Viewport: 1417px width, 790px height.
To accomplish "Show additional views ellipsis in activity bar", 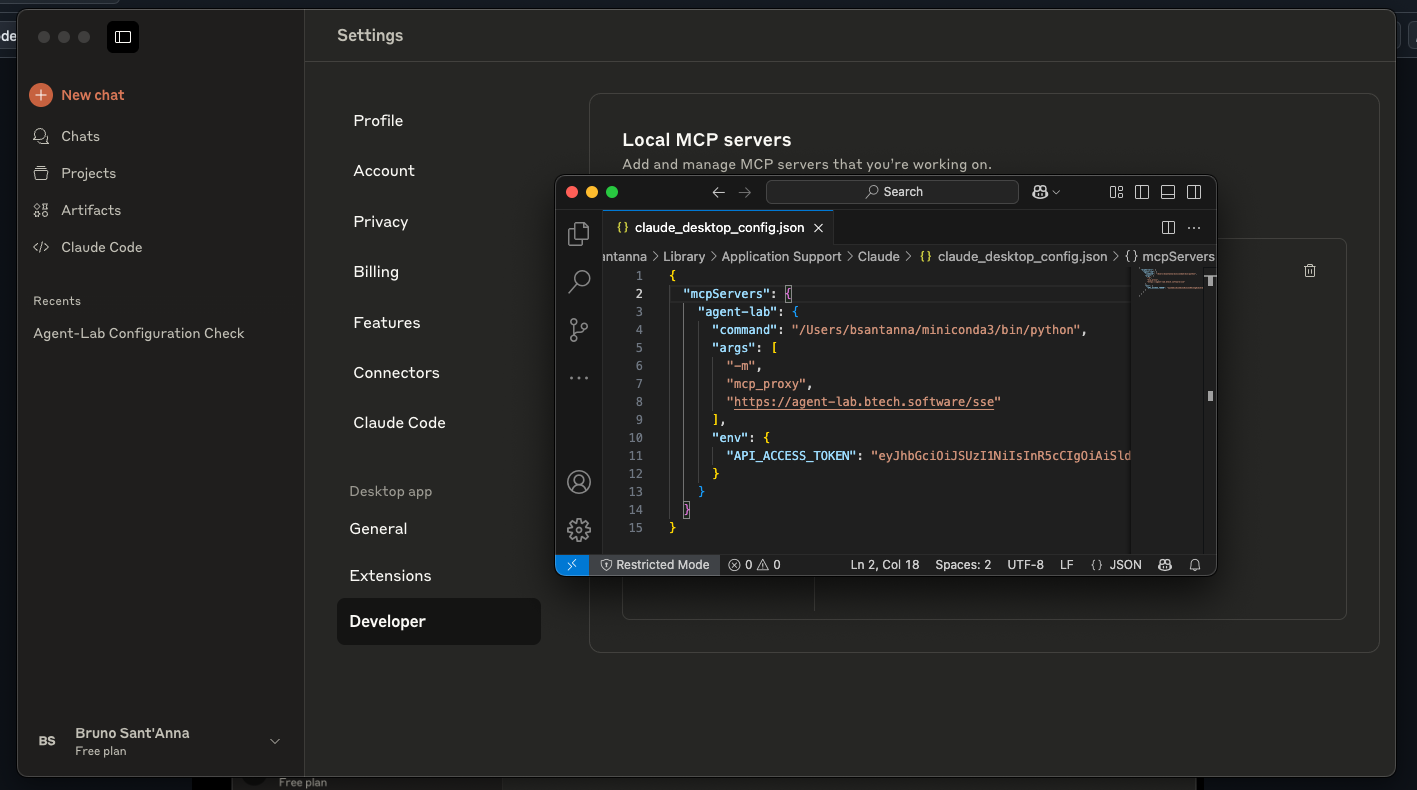I will [579, 378].
